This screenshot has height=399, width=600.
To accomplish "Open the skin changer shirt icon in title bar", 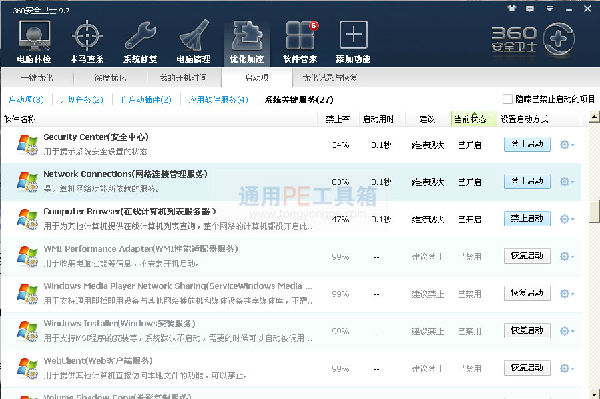I will click(512, 8).
